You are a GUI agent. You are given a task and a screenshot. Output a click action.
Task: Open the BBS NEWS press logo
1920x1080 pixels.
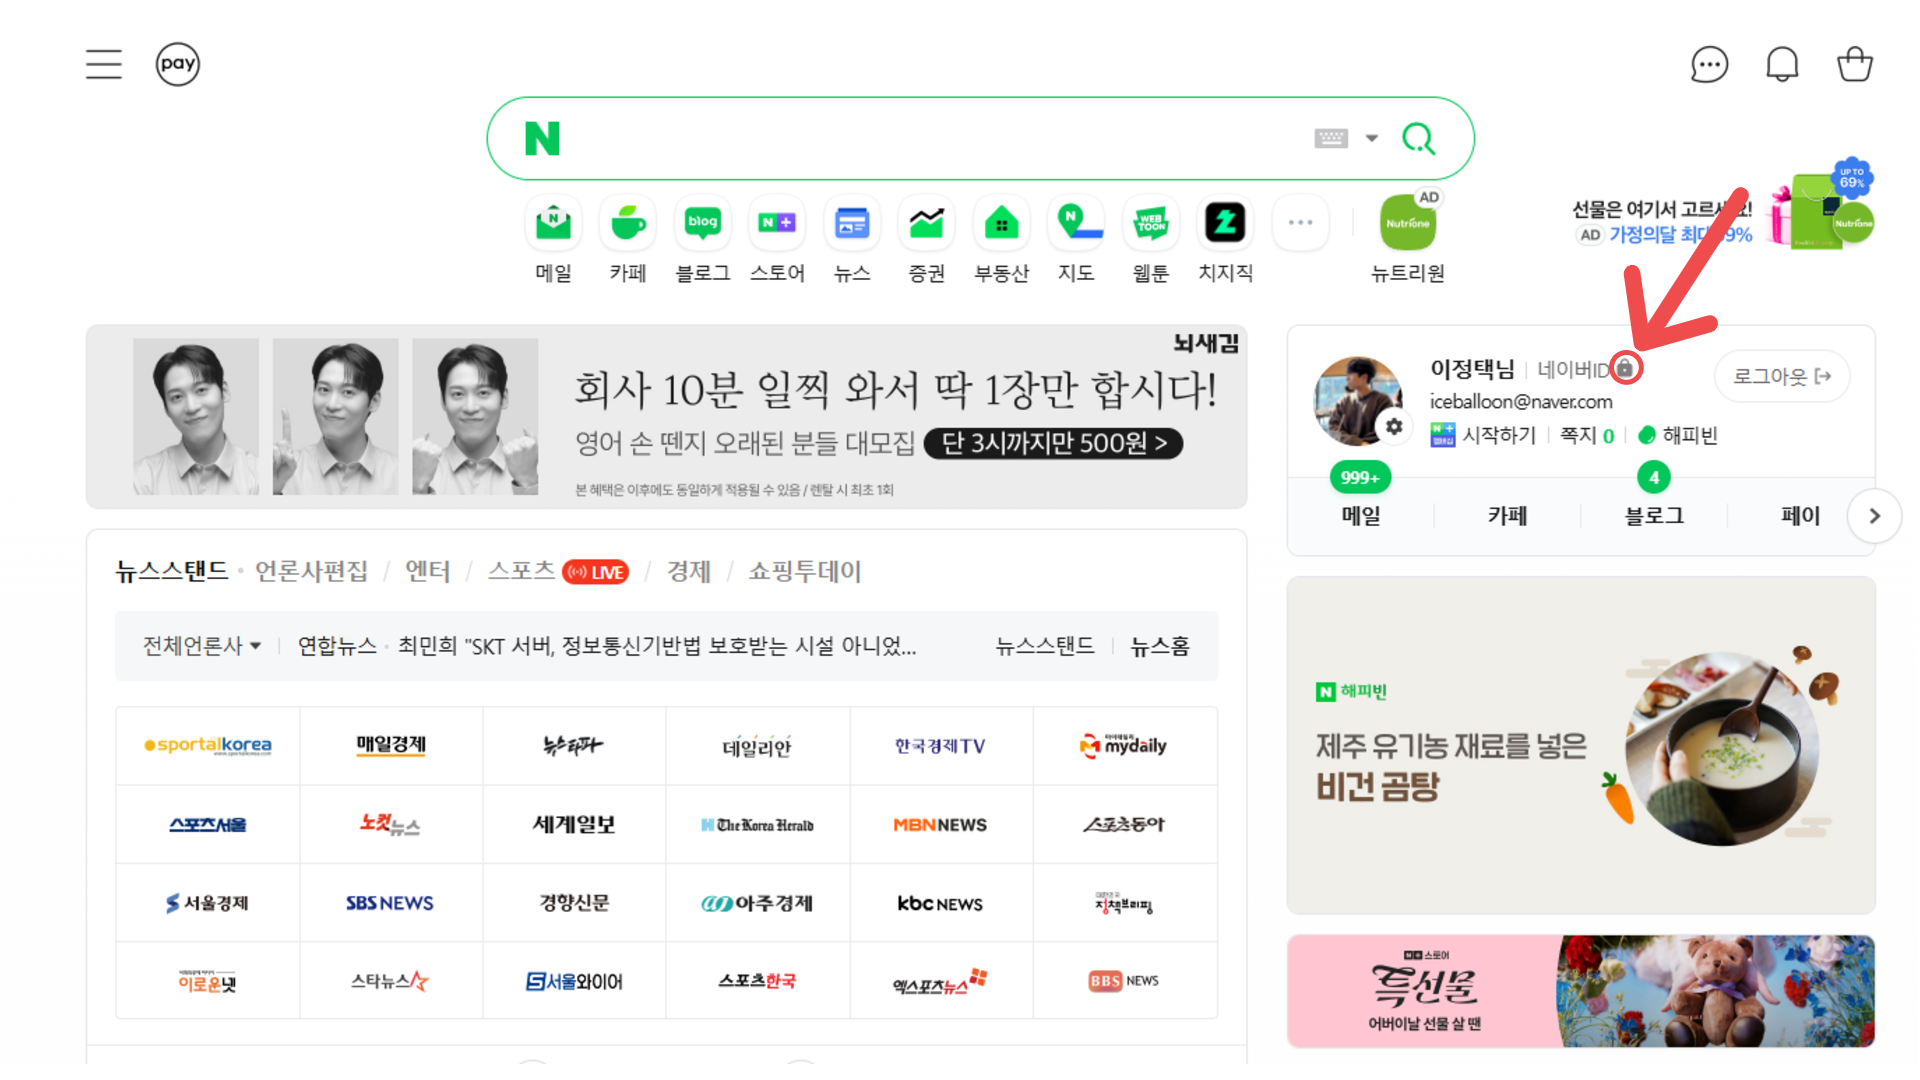click(1124, 981)
